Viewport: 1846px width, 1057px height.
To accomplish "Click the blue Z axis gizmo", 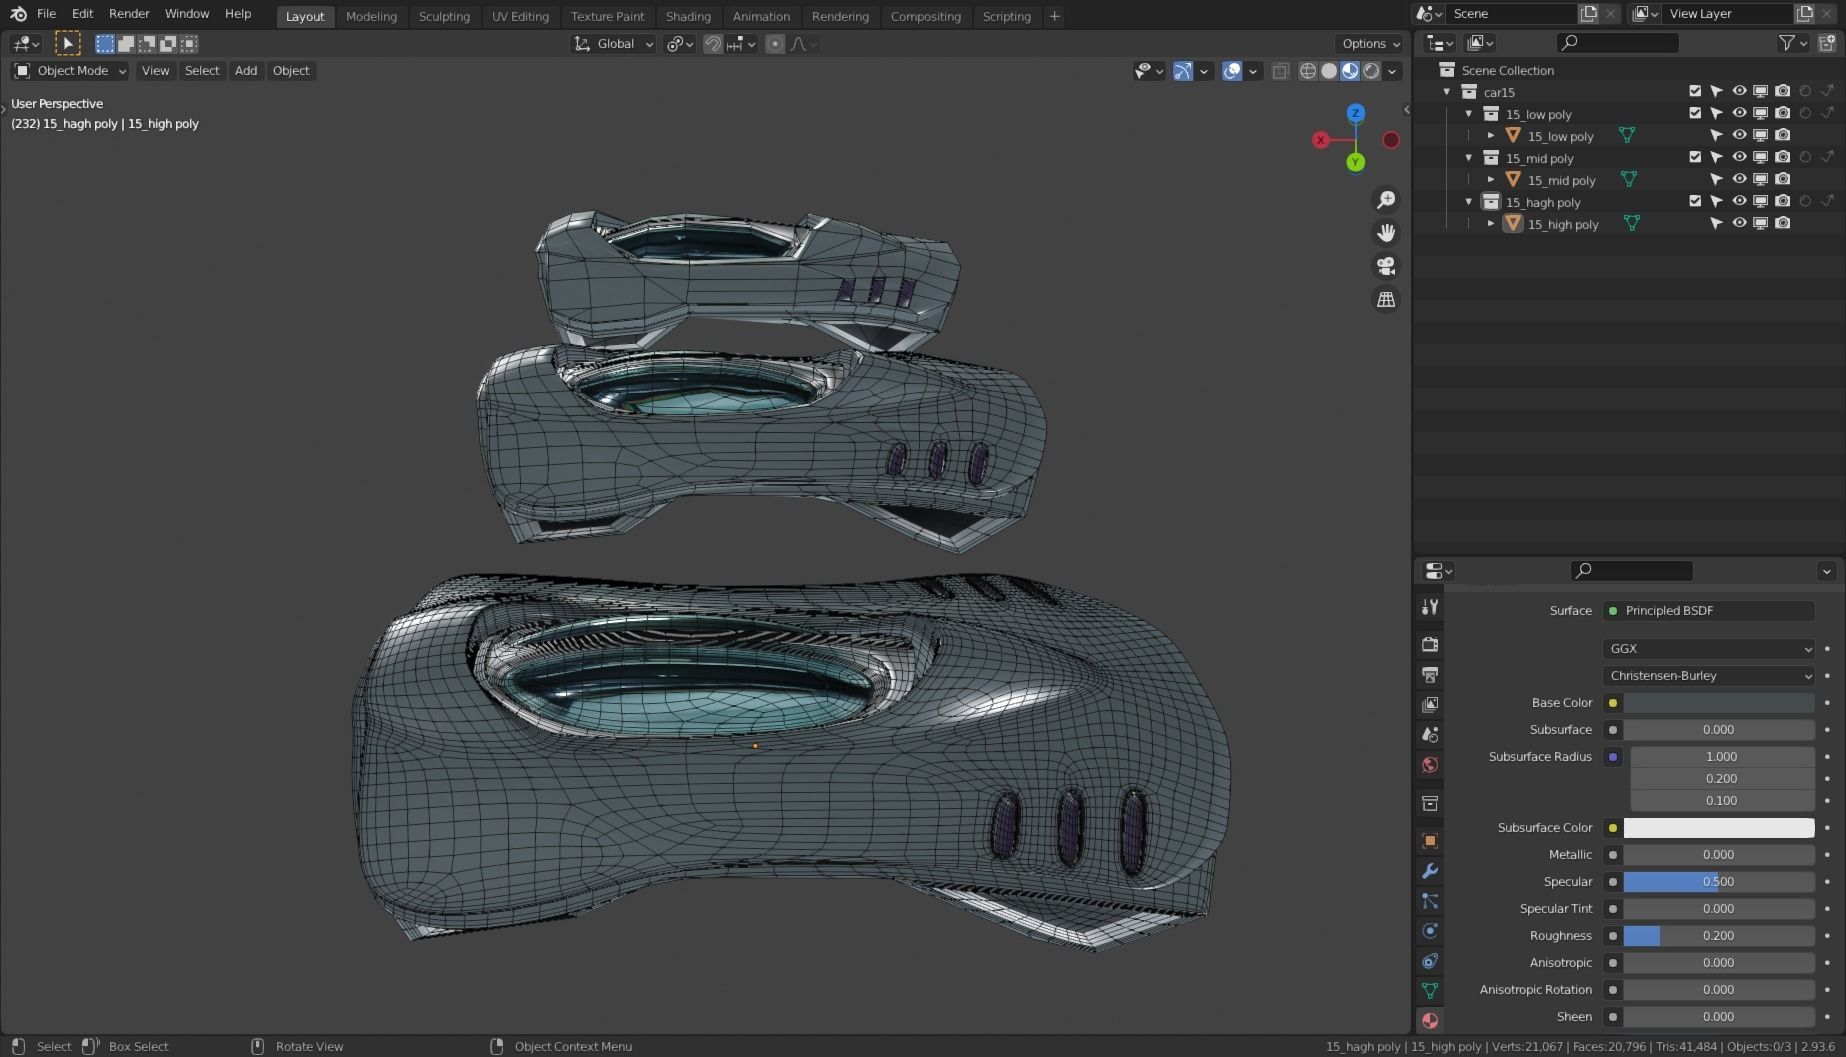I will point(1356,113).
